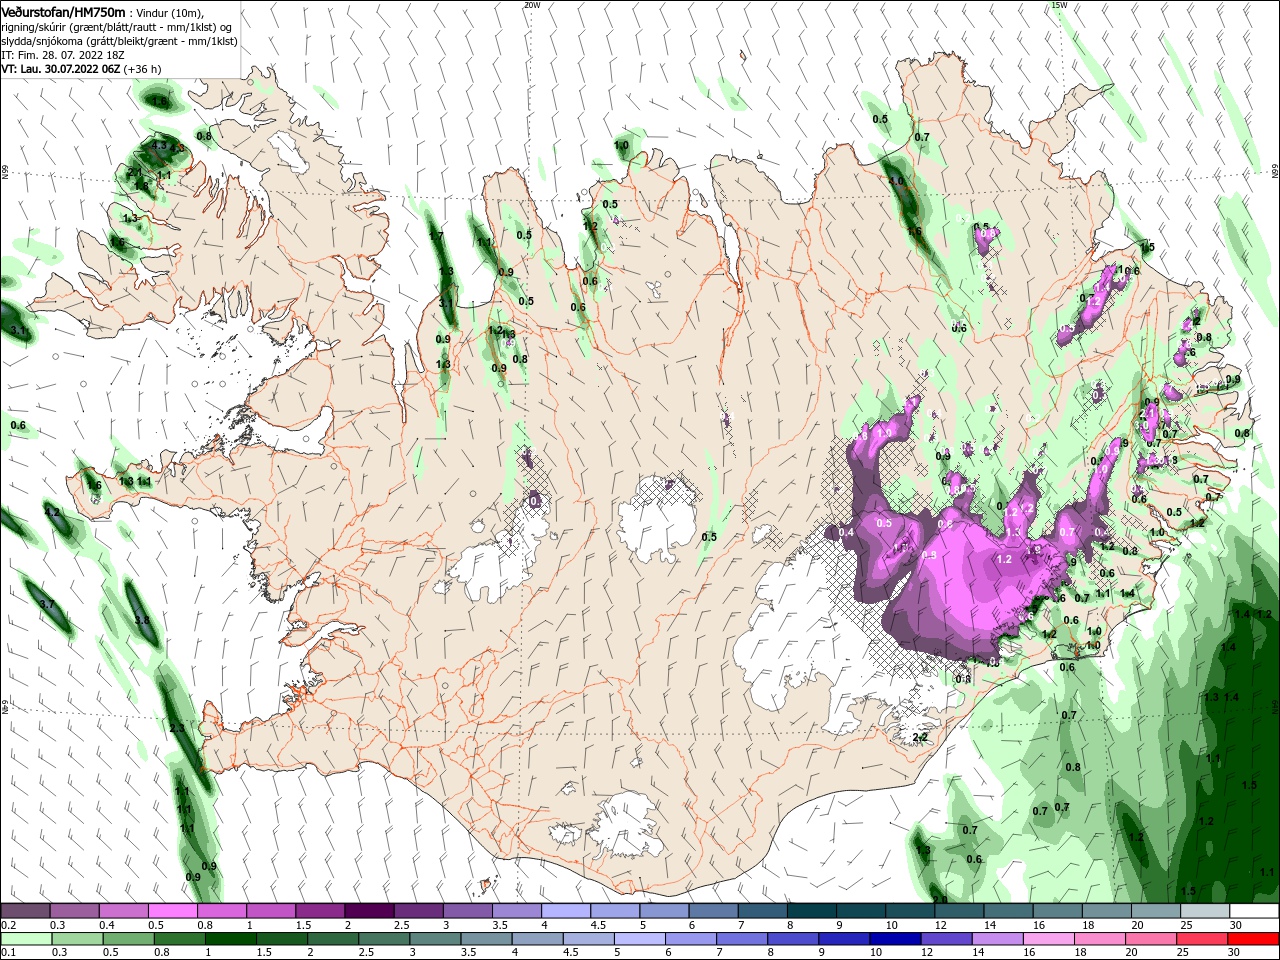This screenshot has width=1280, height=960.
Task: Select the light pink swatch at 16 in the rain scale
Action: 1047,939
